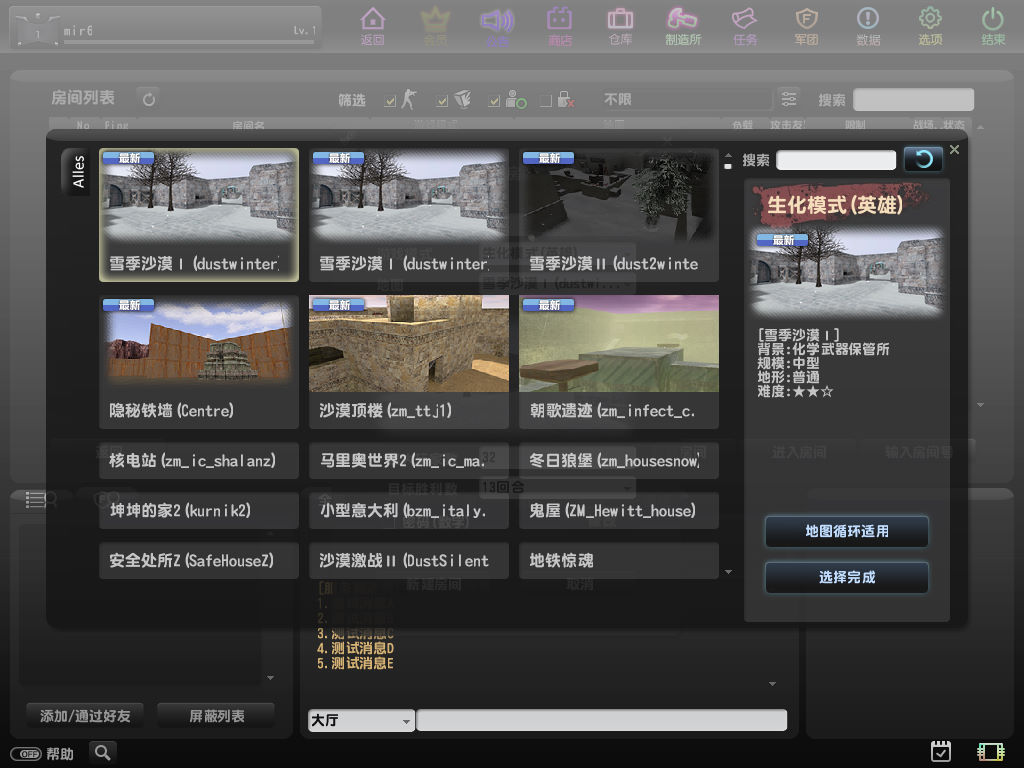Click the map dialog 搜索 search field
This screenshot has height=768, width=1024.
[x=836, y=160]
